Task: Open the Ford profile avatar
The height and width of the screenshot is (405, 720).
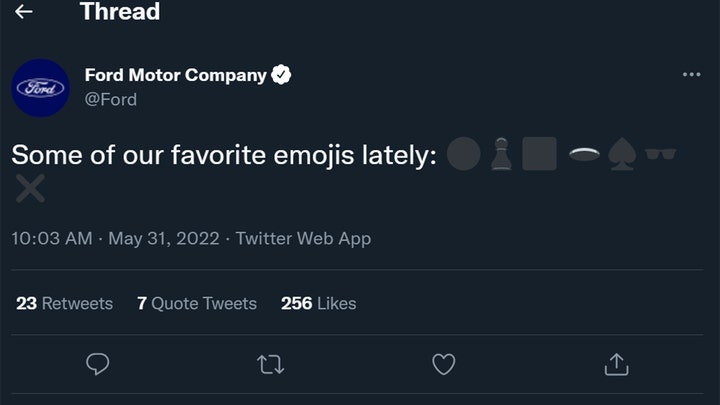Action: click(40, 88)
